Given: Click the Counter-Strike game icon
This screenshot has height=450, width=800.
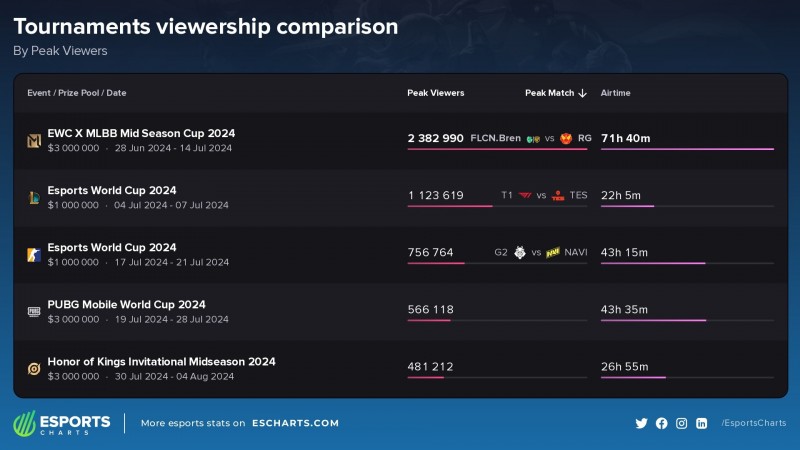Looking at the screenshot, I should tap(33, 255).
